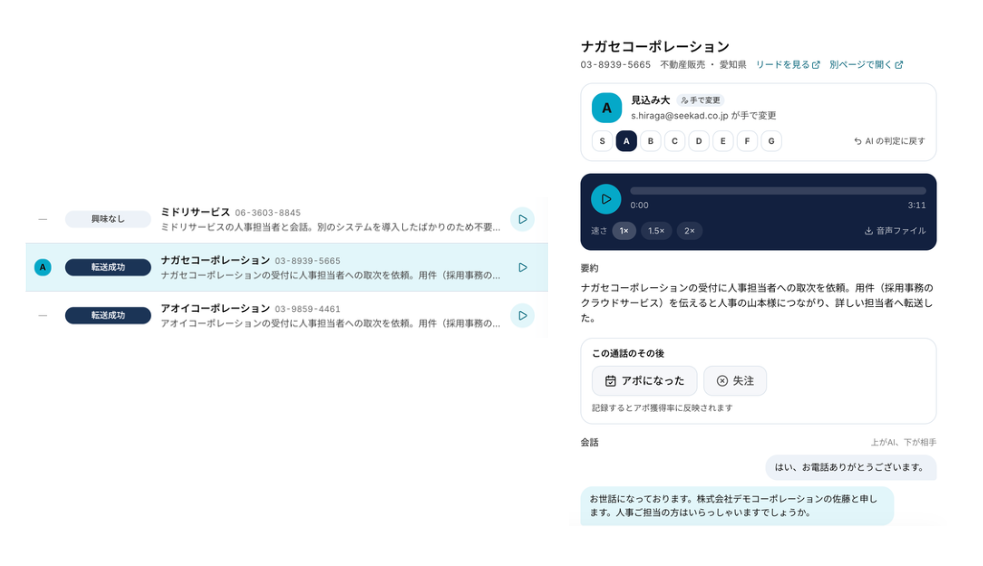Select the ミドリサービス company name
The image size is (983, 566).
point(195,212)
